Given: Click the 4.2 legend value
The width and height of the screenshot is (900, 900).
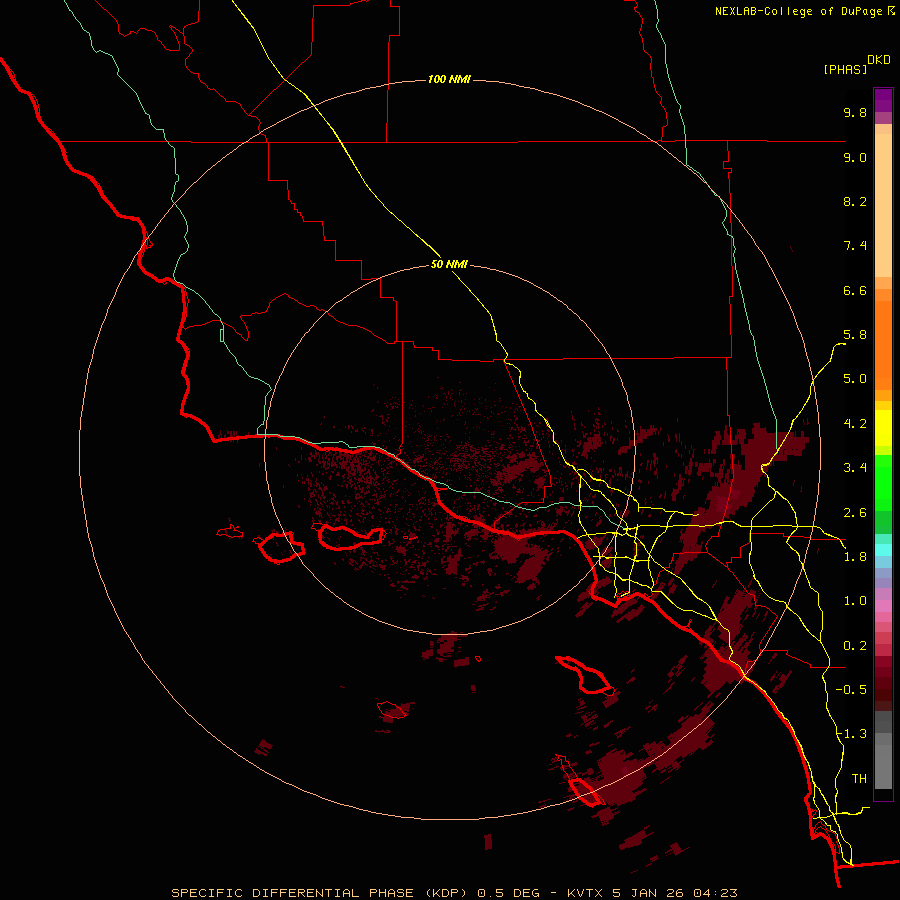Looking at the screenshot, I should [855, 424].
